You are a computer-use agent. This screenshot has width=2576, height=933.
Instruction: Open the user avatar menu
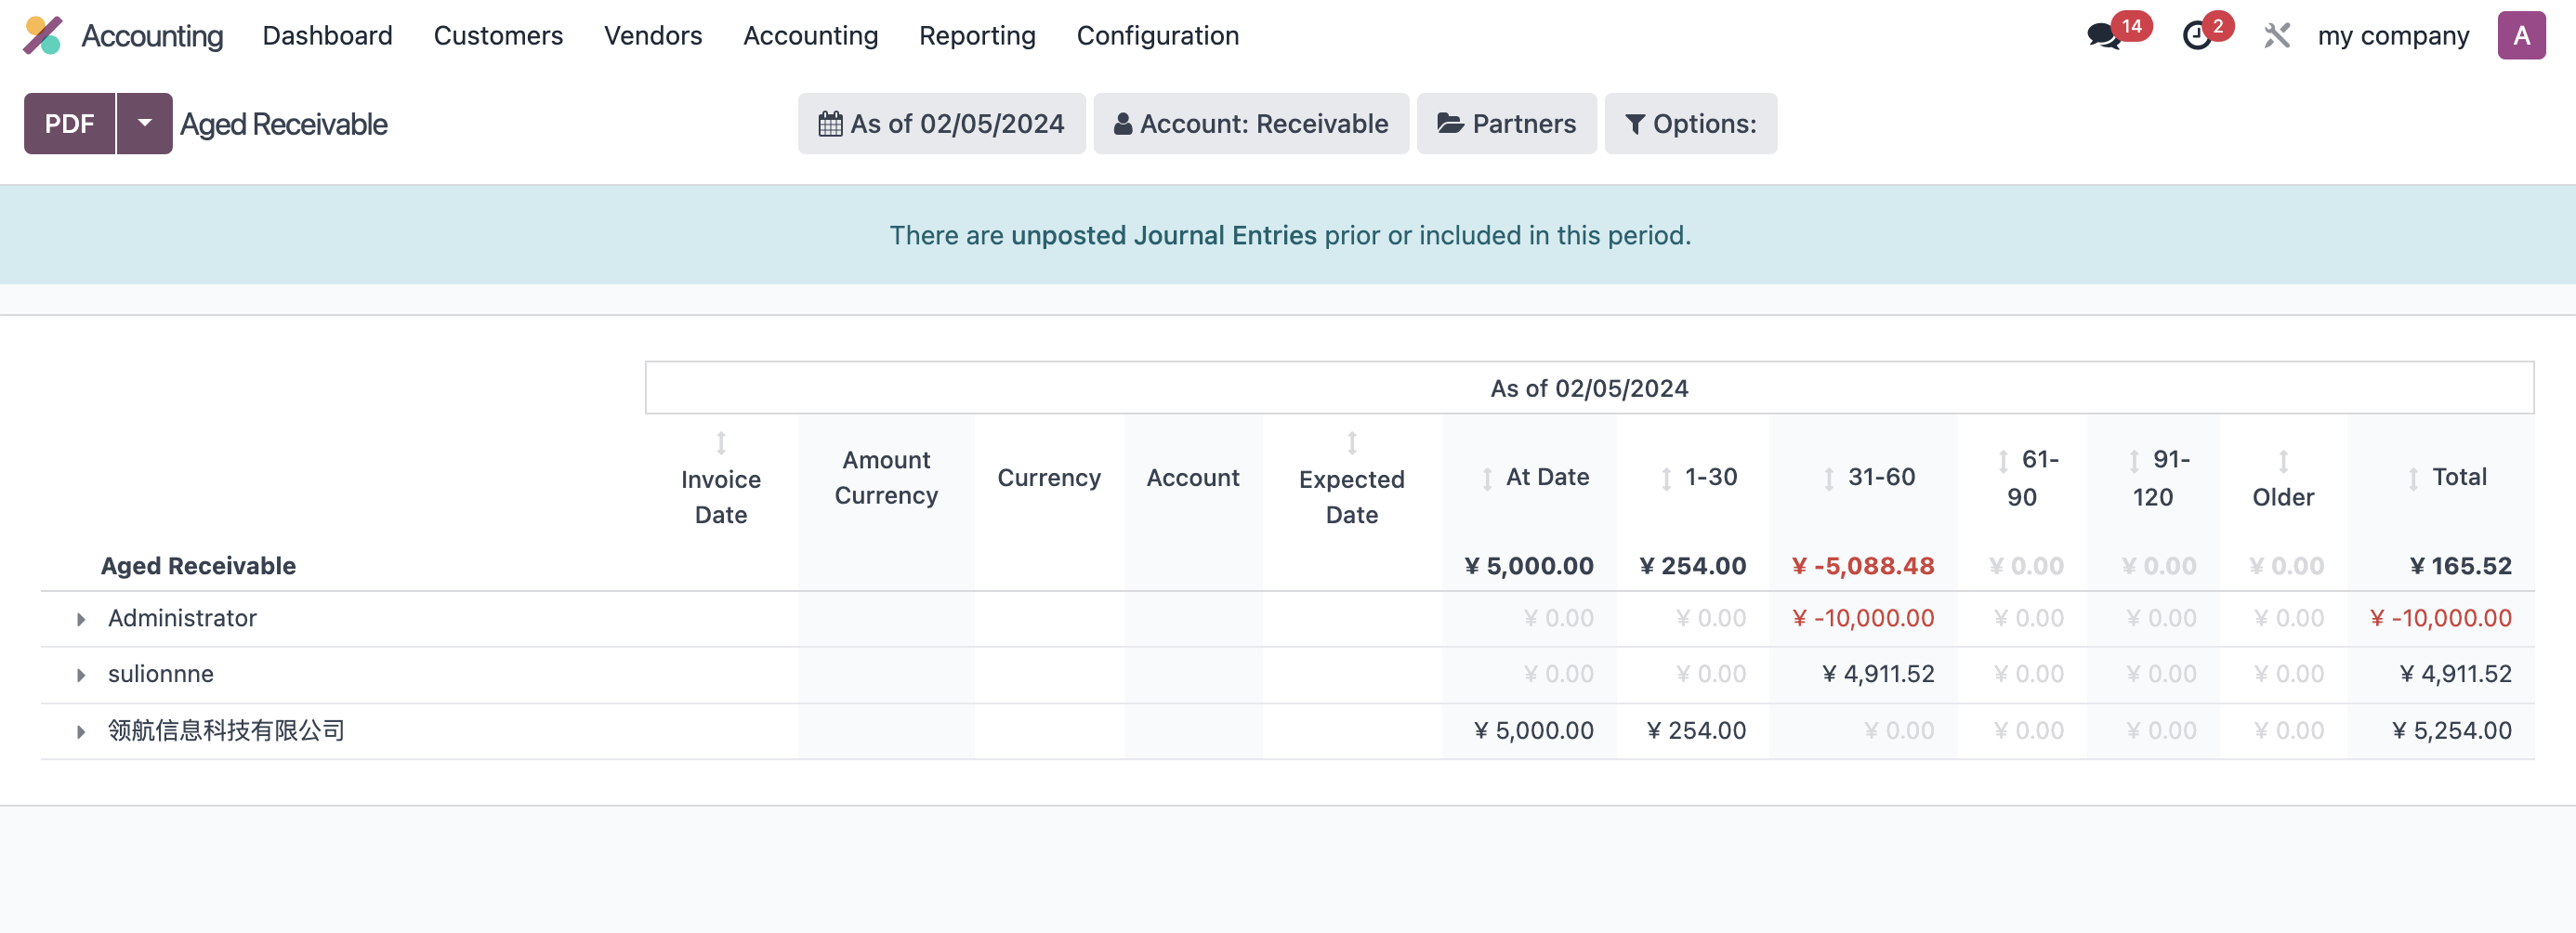coord(2521,36)
